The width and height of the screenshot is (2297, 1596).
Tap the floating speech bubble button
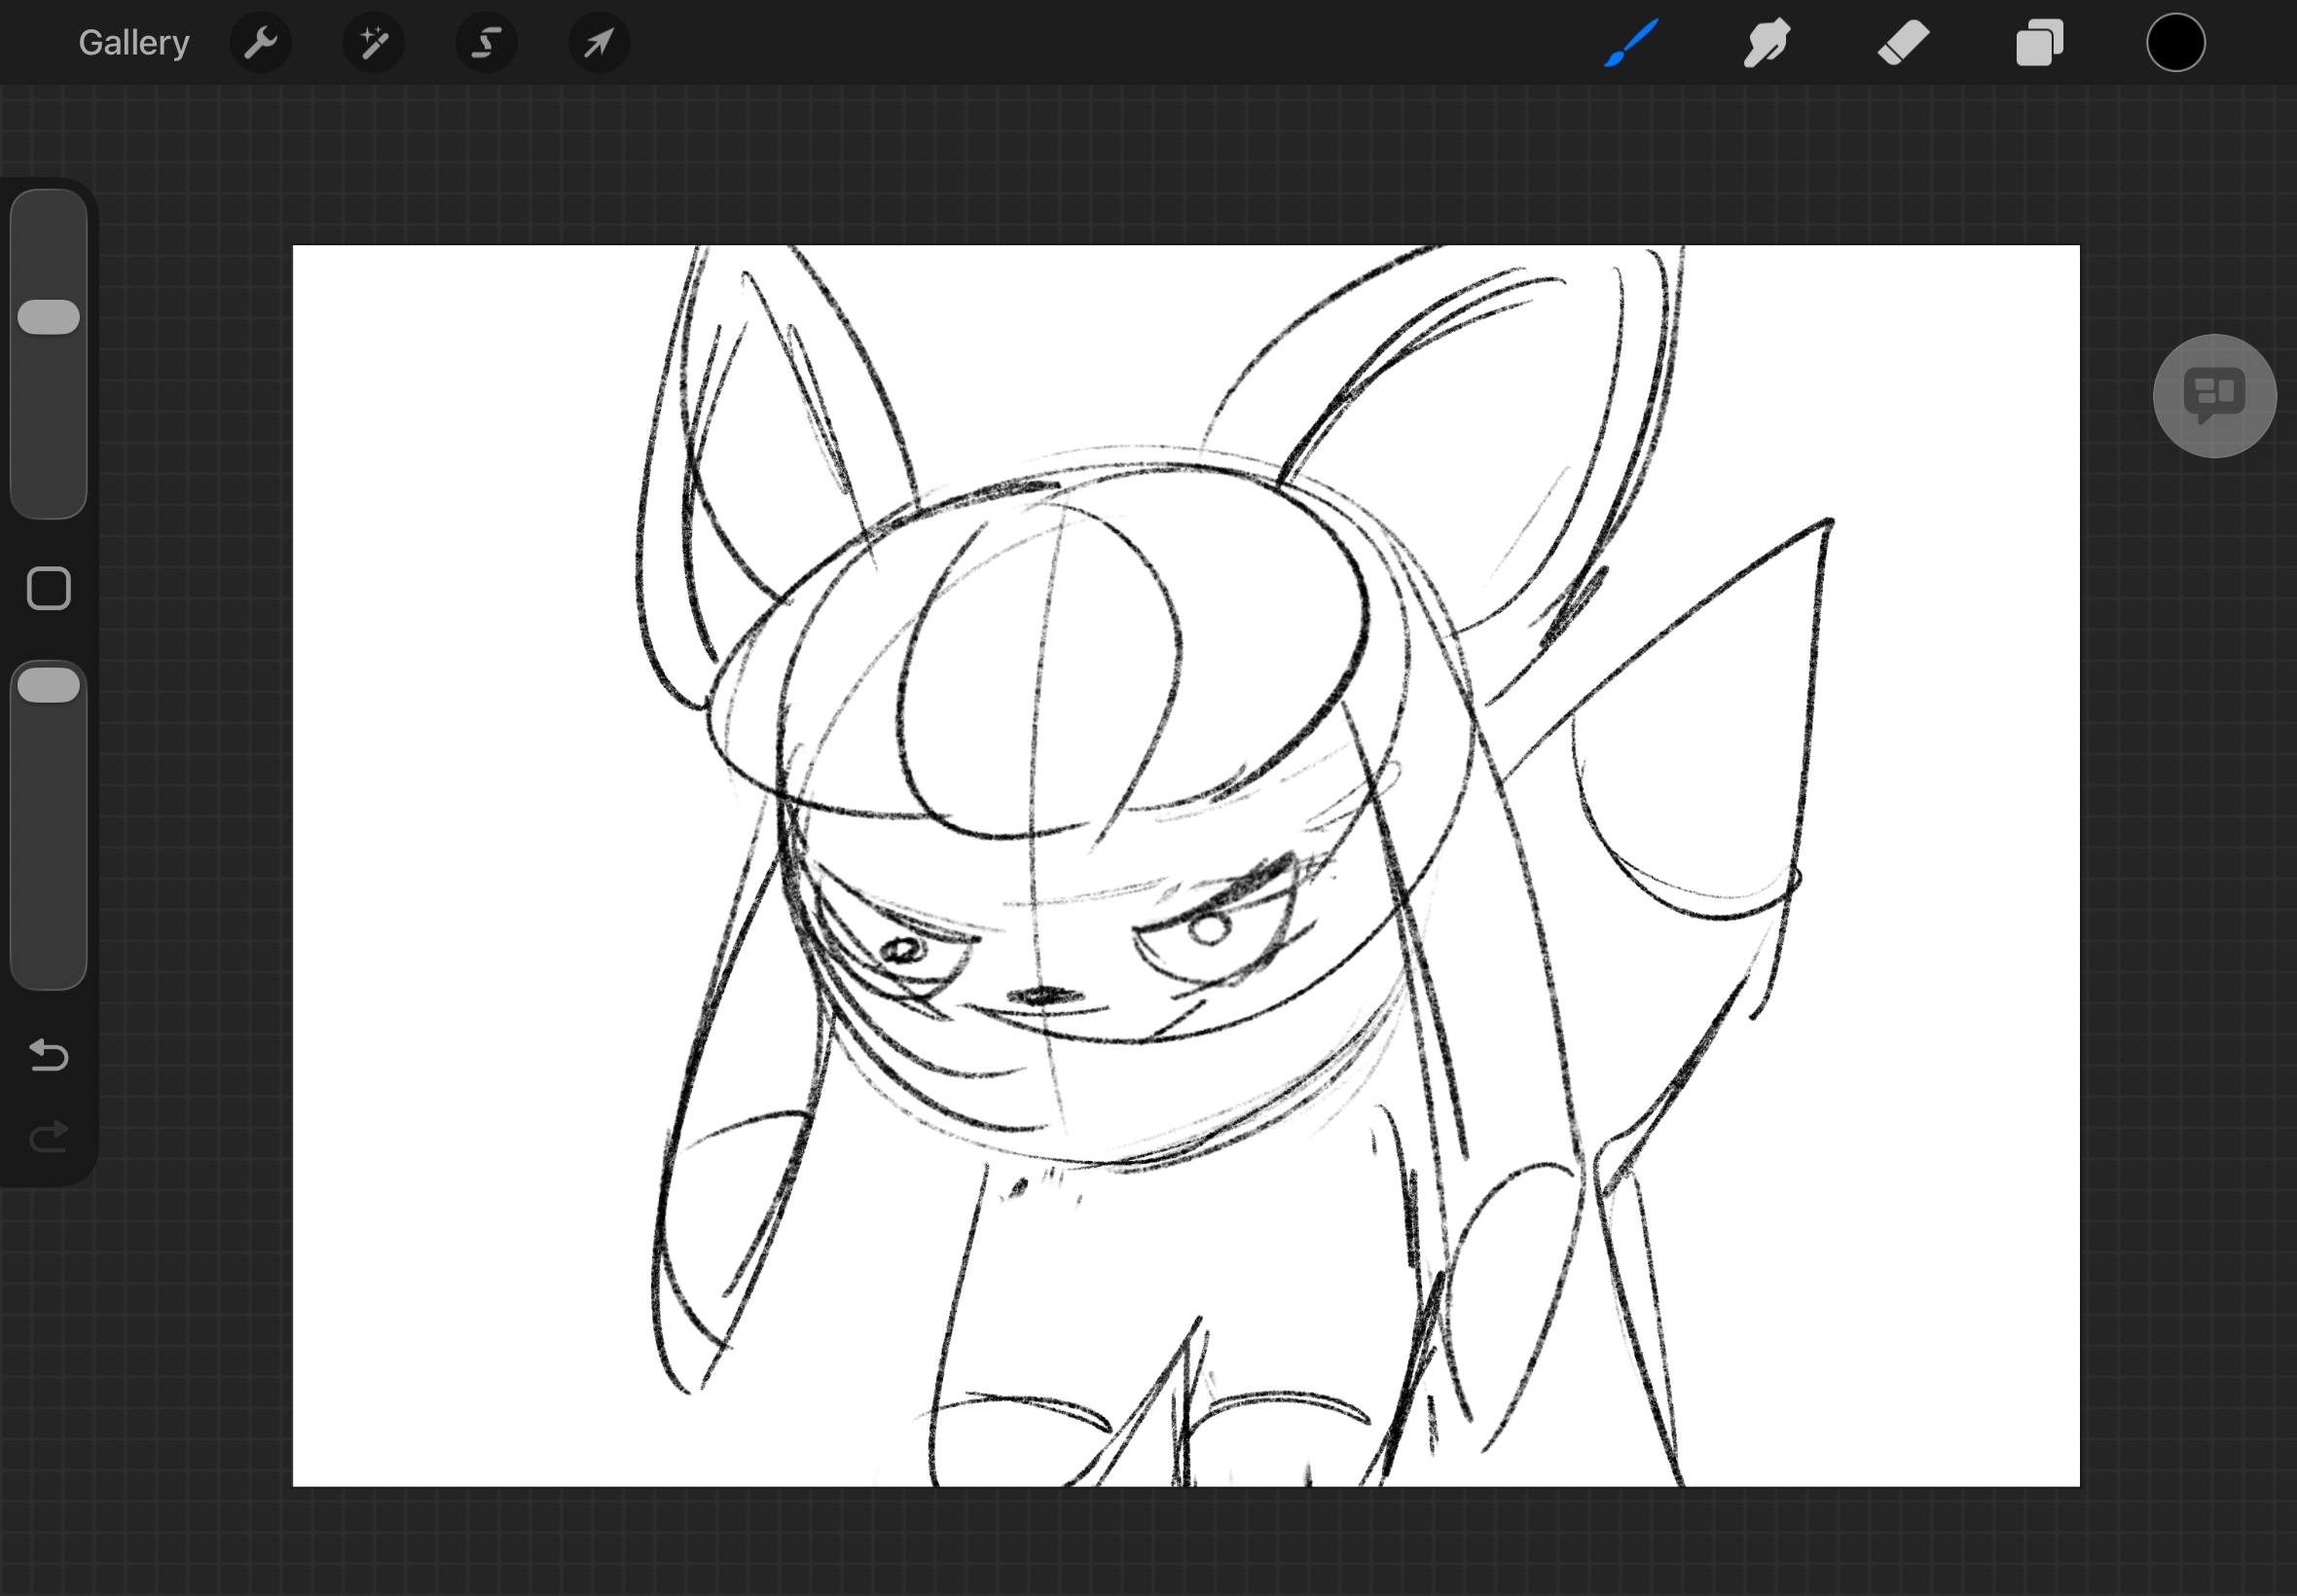coord(2214,396)
